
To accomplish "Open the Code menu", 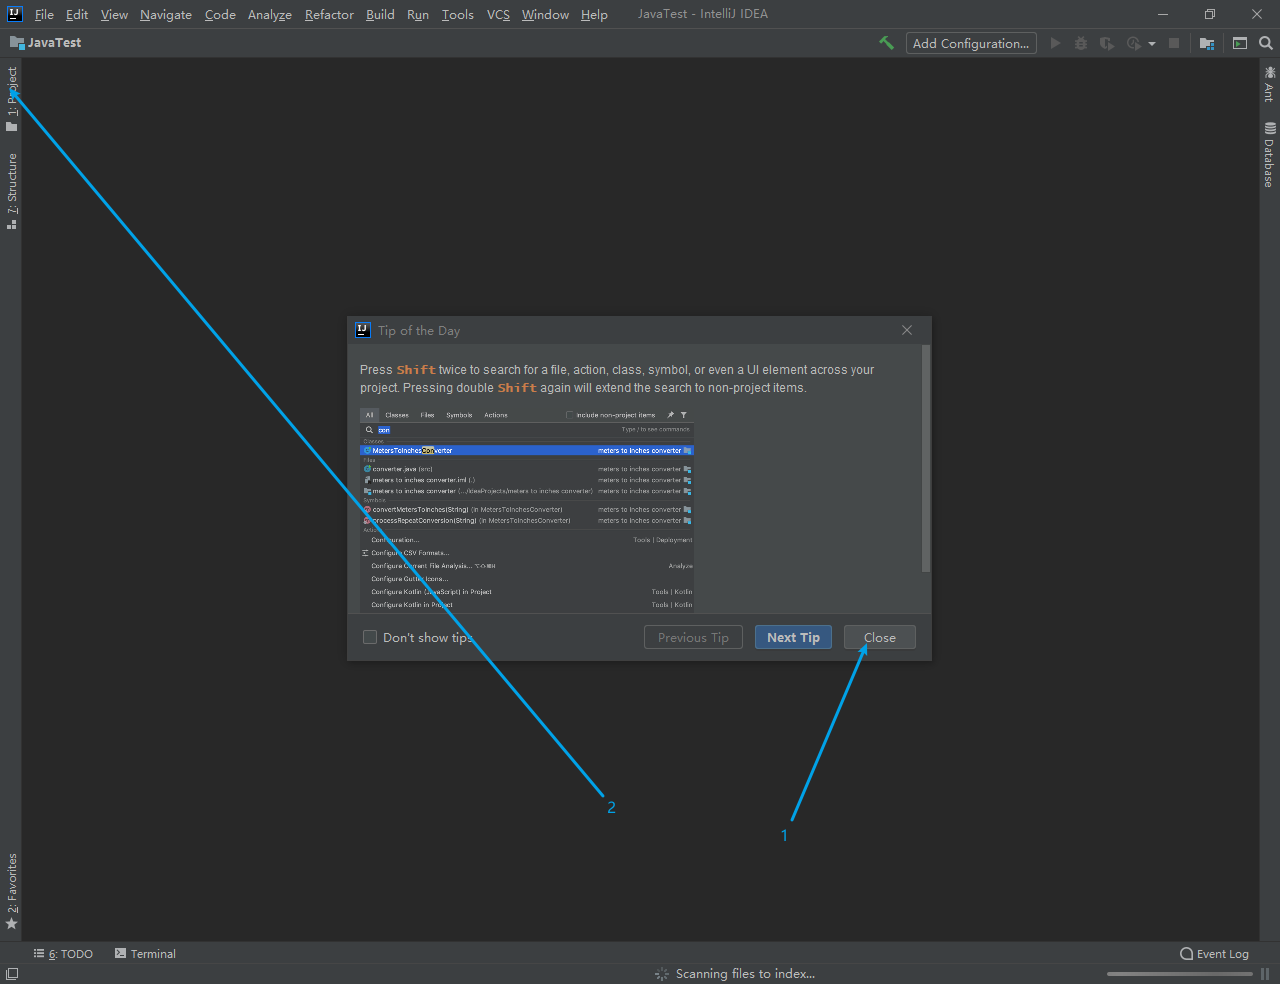I will [220, 15].
